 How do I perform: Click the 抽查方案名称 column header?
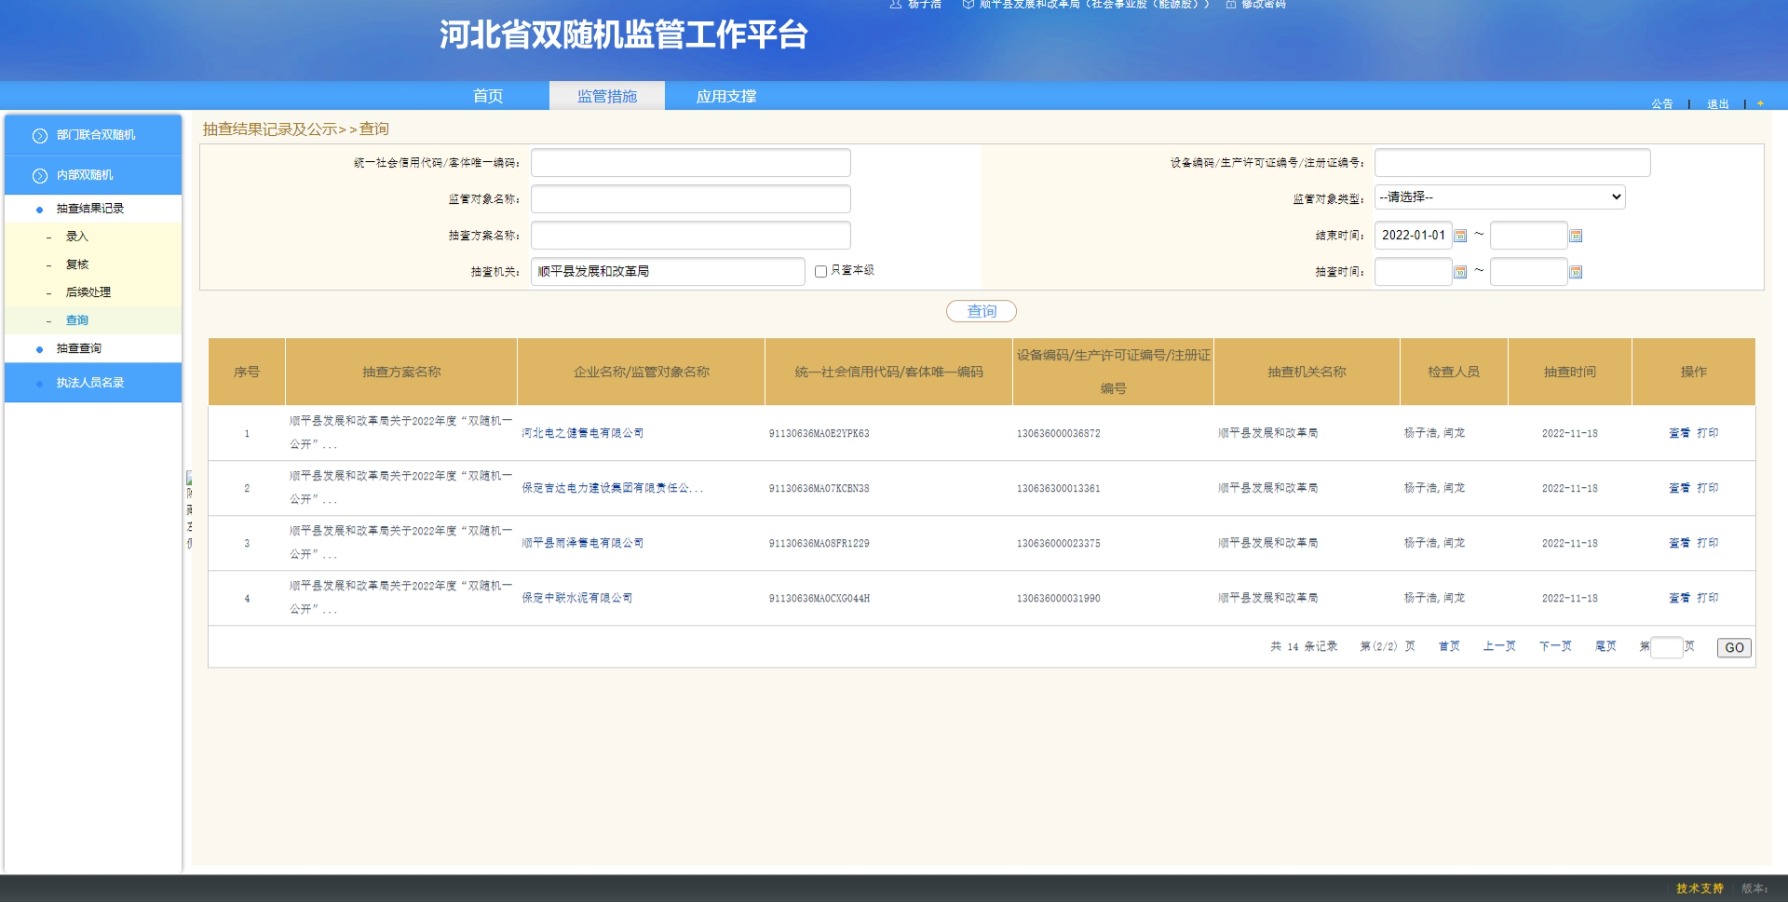(401, 372)
